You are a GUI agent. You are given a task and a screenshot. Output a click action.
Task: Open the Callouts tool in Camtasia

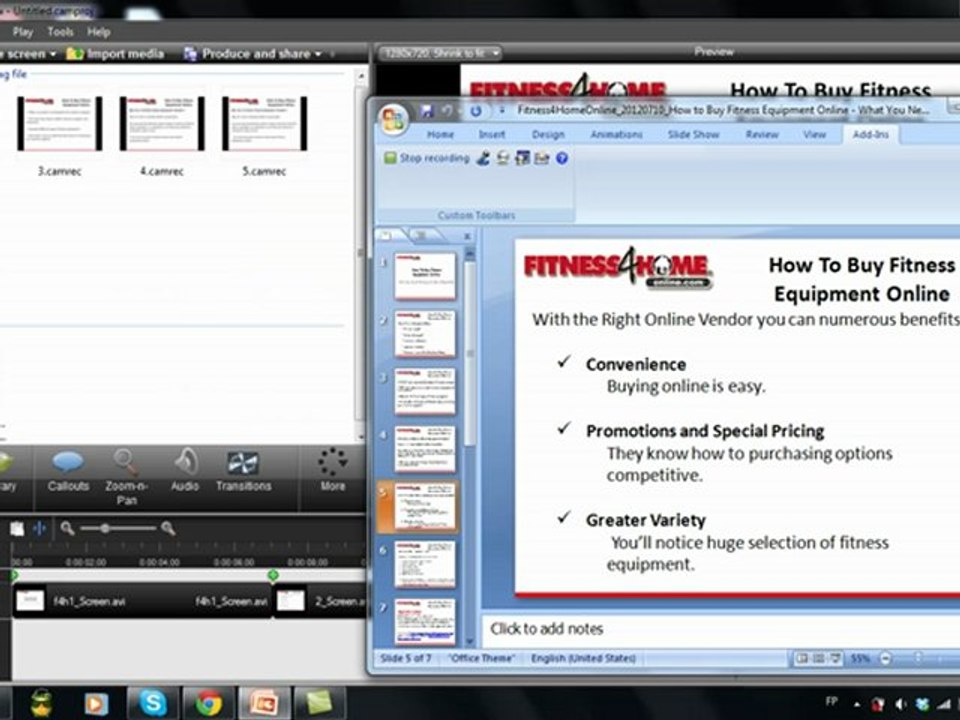click(x=68, y=471)
